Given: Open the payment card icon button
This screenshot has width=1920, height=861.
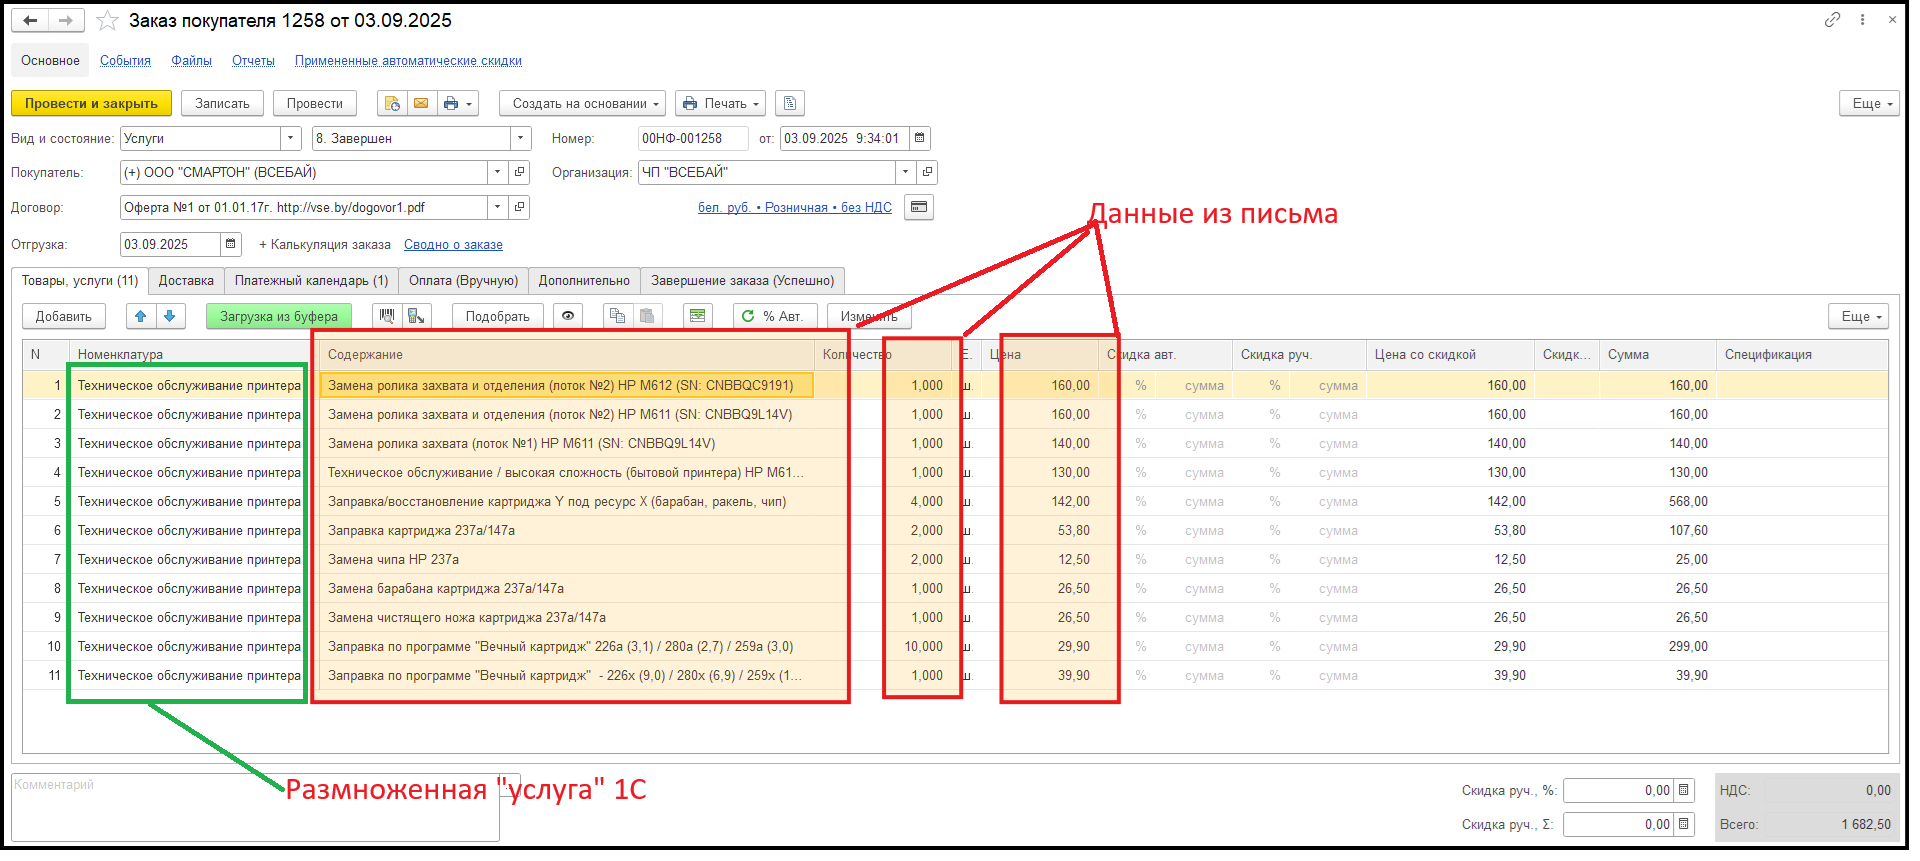Looking at the screenshot, I should (x=919, y=208).
